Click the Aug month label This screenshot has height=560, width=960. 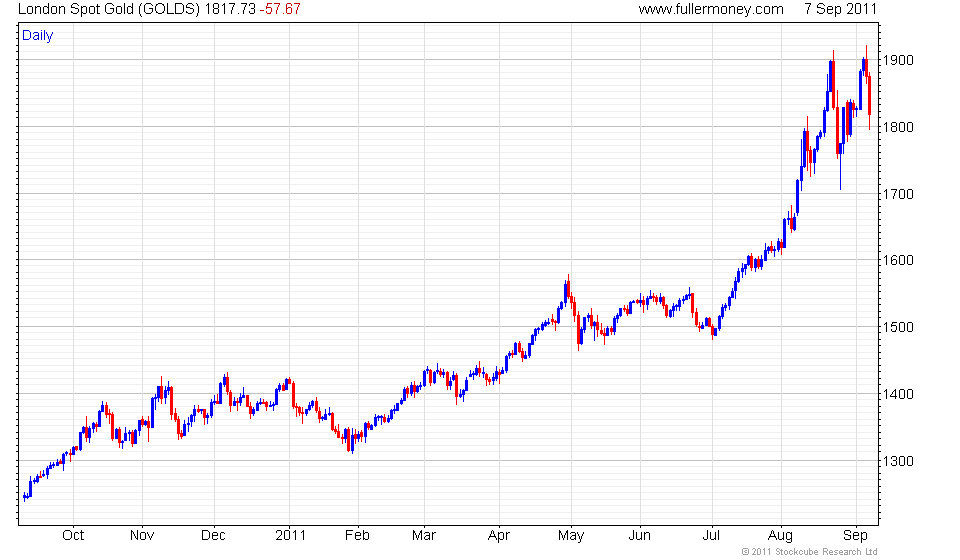780,536
